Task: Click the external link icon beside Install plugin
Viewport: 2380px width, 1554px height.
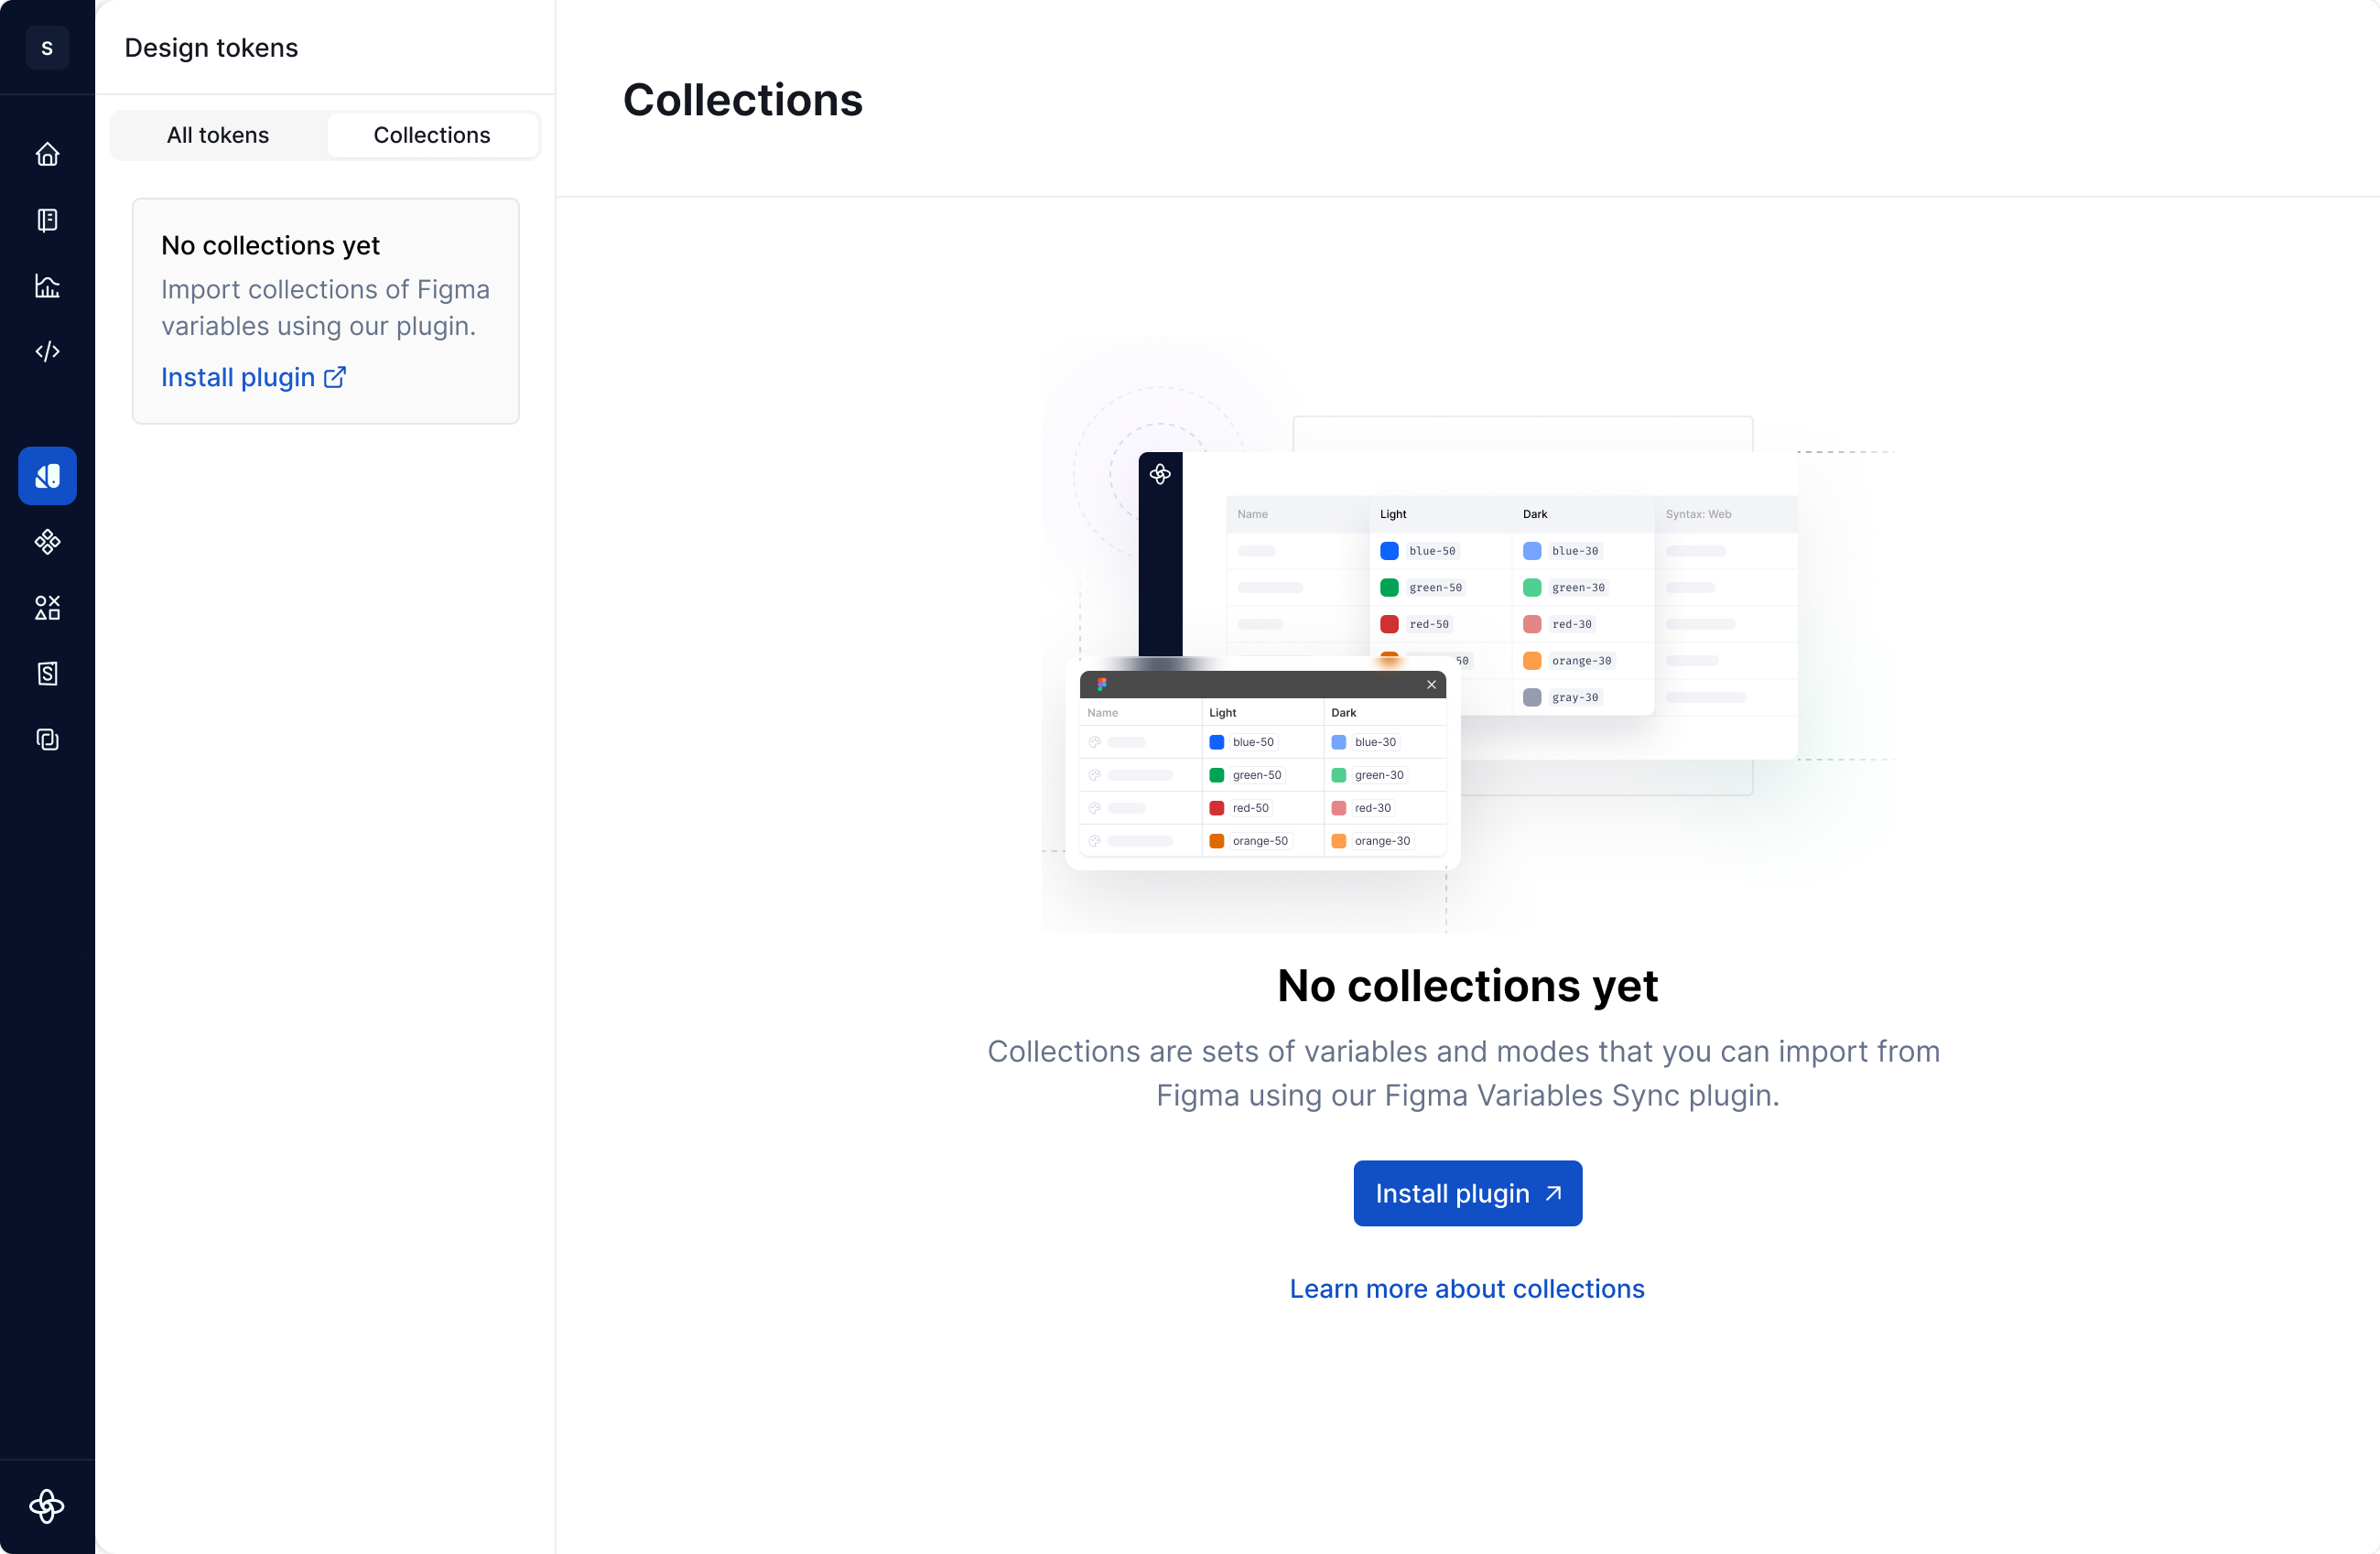Action: 334,377
